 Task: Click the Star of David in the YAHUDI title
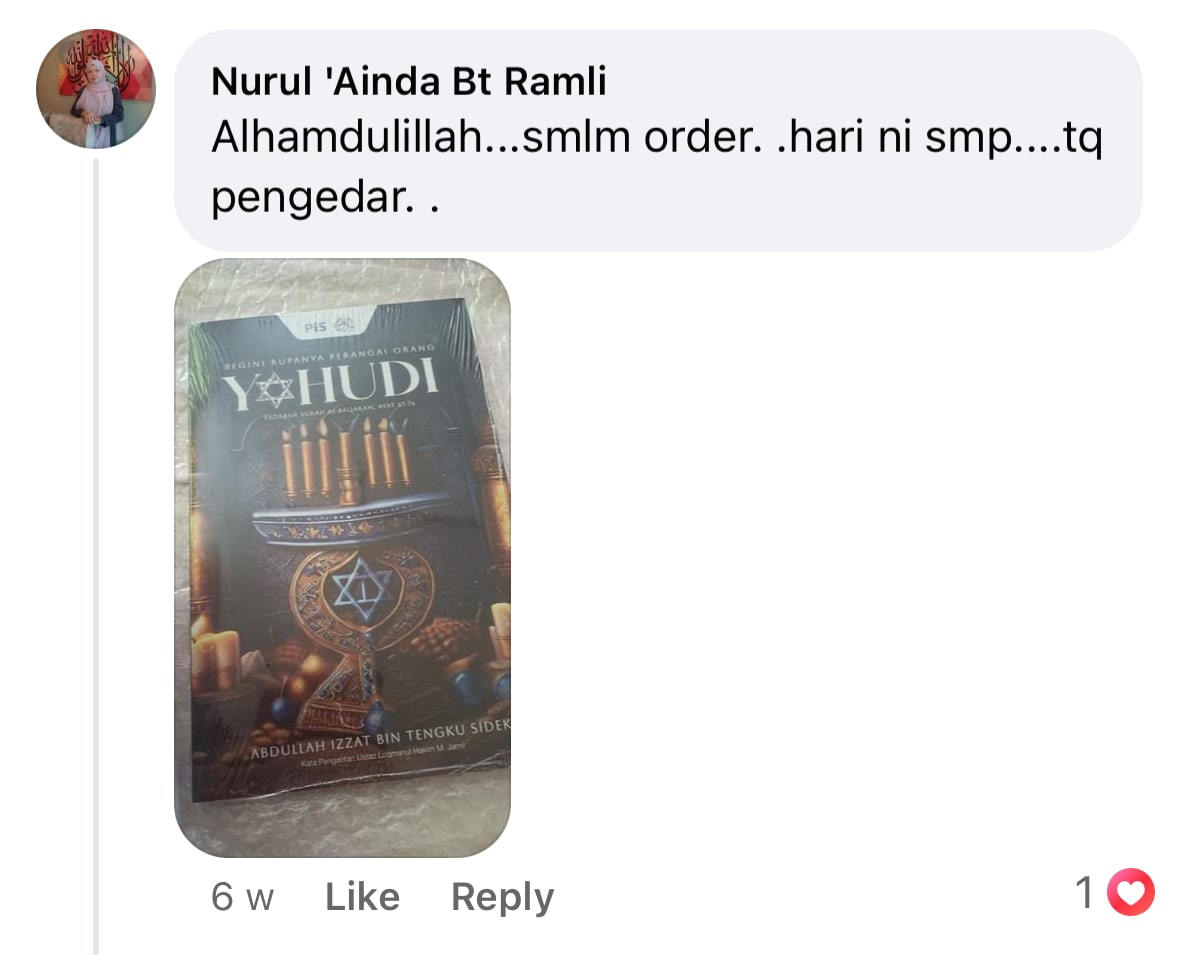(274, 390)
